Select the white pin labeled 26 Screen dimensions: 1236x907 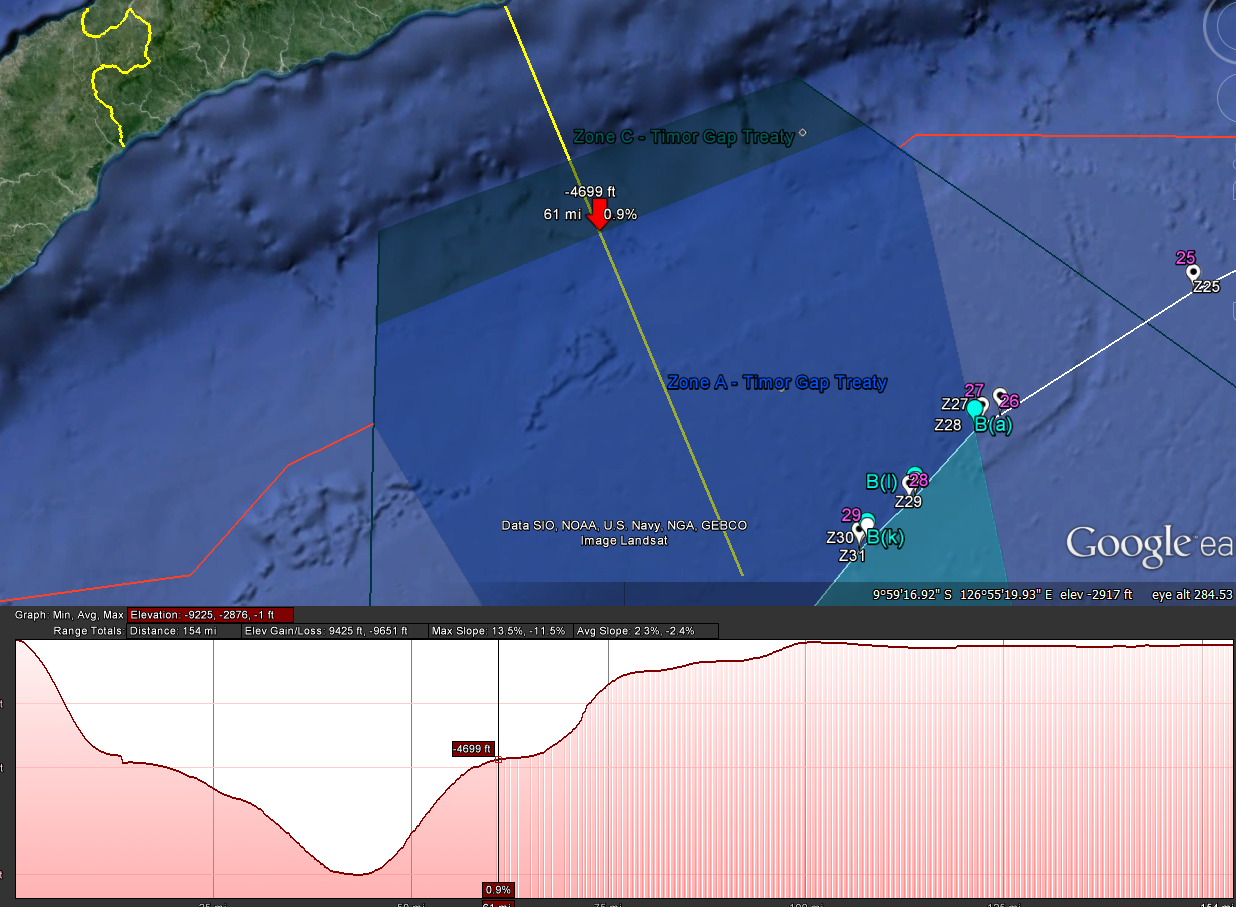[999, 396]
